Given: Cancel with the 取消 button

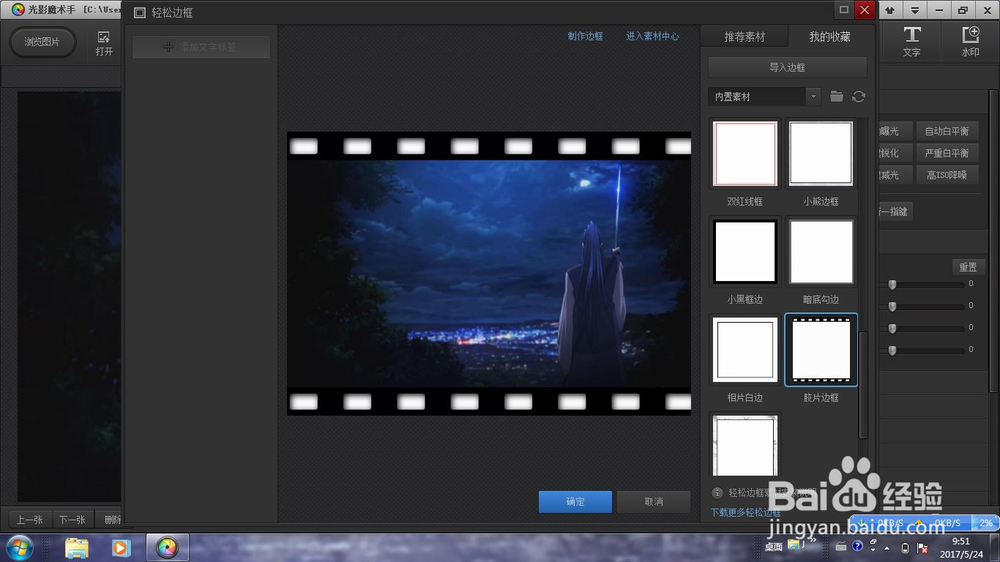Looking at the screenshot, I should [654, 501].
